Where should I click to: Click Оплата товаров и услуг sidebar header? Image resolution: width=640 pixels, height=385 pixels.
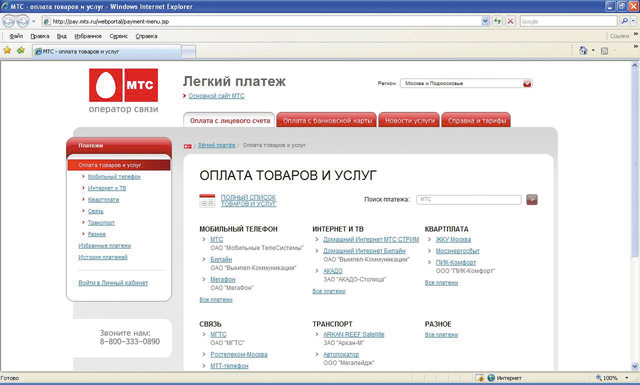[119, 165]
